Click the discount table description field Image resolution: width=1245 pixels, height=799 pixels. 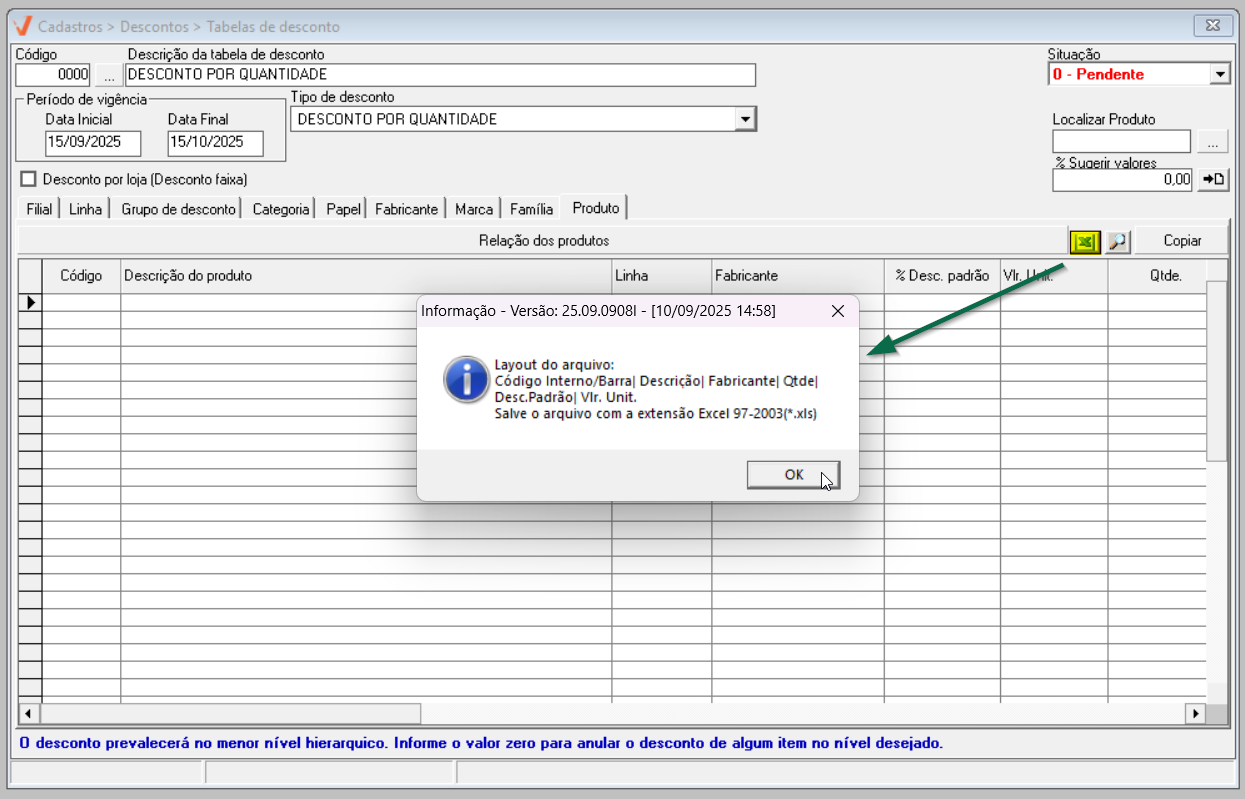pyautogui.click(x=440, y=75)
